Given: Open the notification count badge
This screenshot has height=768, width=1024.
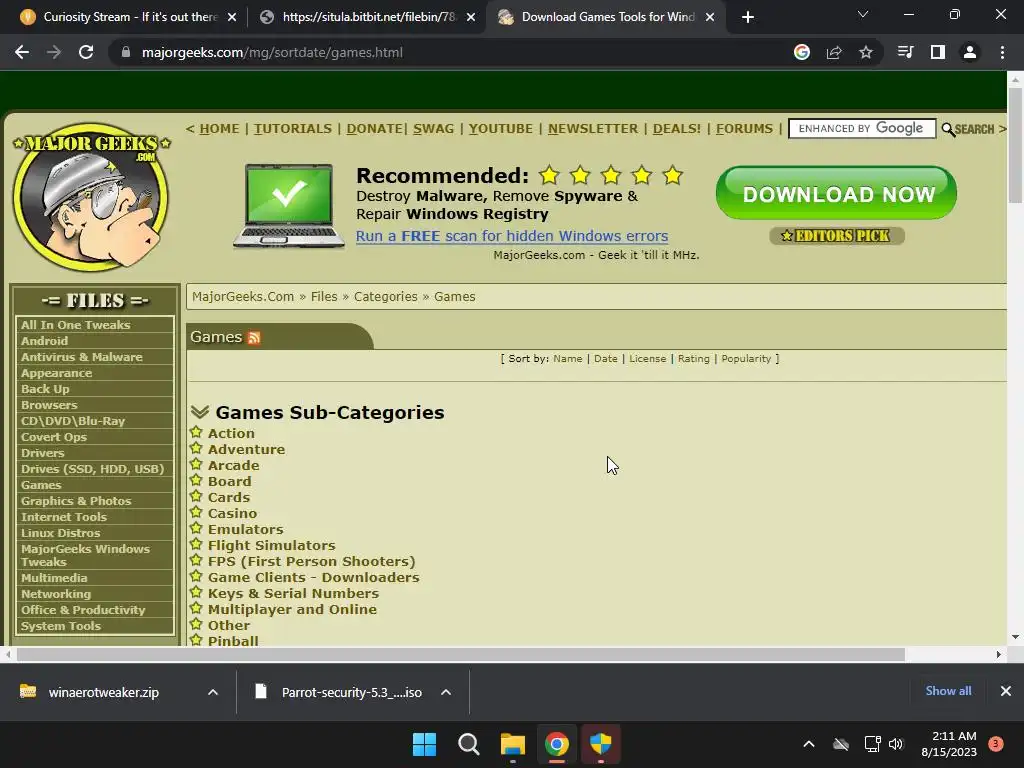Looking at the screenshot, I should click(996, 744).
